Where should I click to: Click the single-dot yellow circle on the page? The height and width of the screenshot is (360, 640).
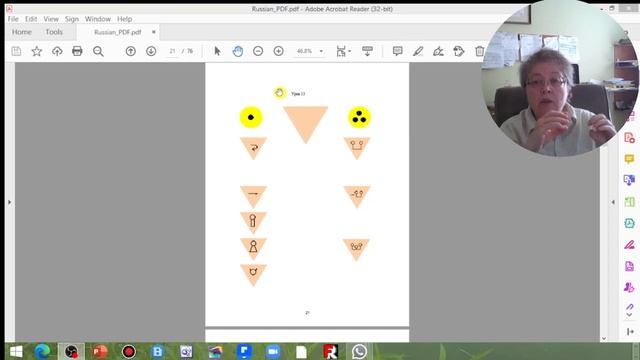click(251, 117)
